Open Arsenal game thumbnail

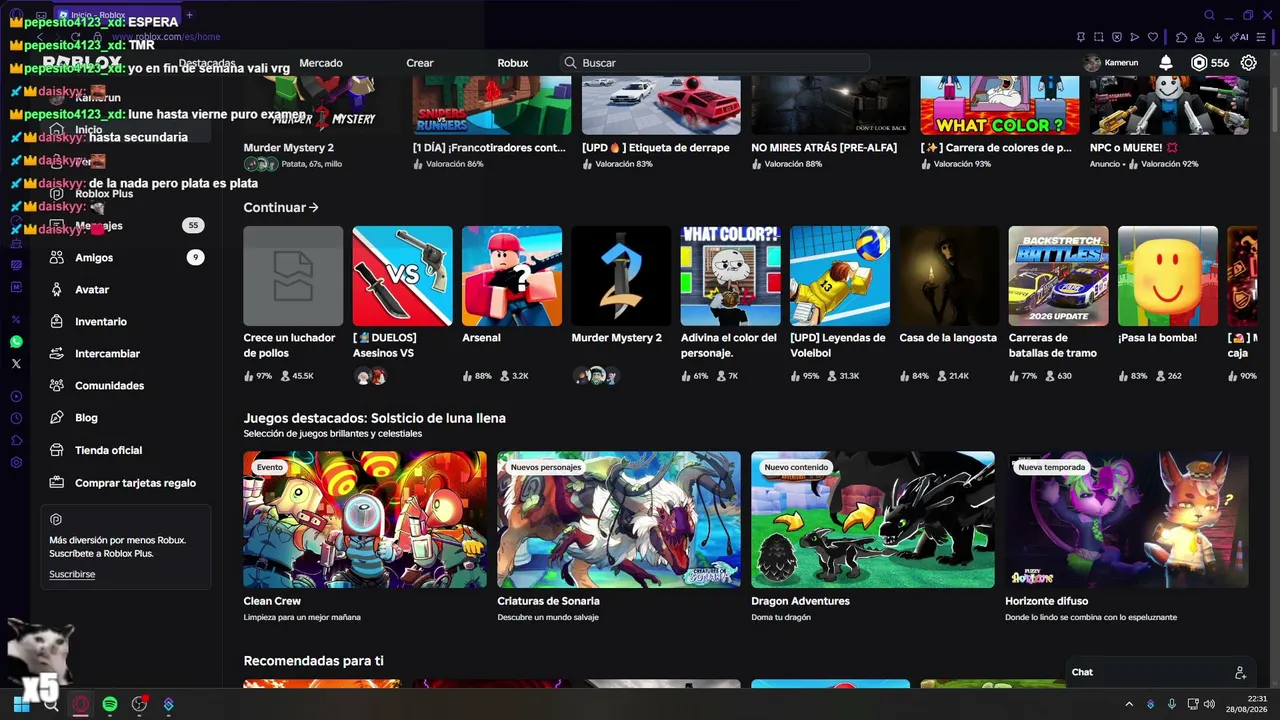coord(512,276)
